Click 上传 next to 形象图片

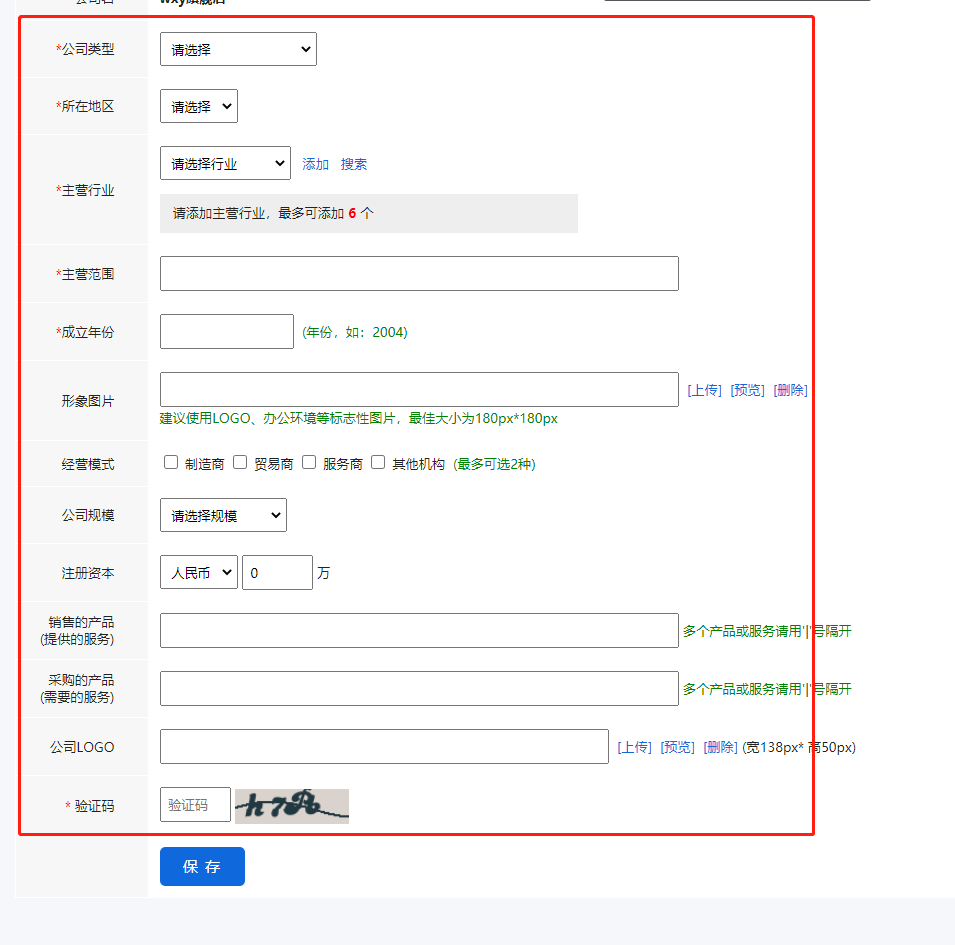pos(704,390)
